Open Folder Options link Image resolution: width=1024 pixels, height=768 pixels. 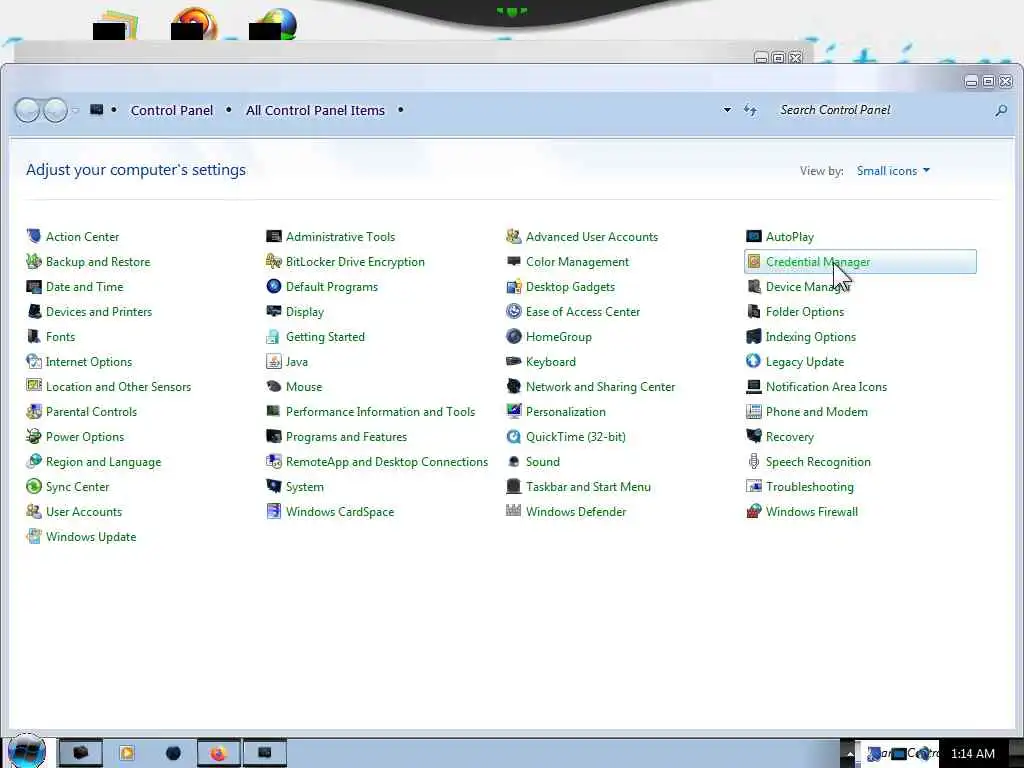click(x=805, y=312)
